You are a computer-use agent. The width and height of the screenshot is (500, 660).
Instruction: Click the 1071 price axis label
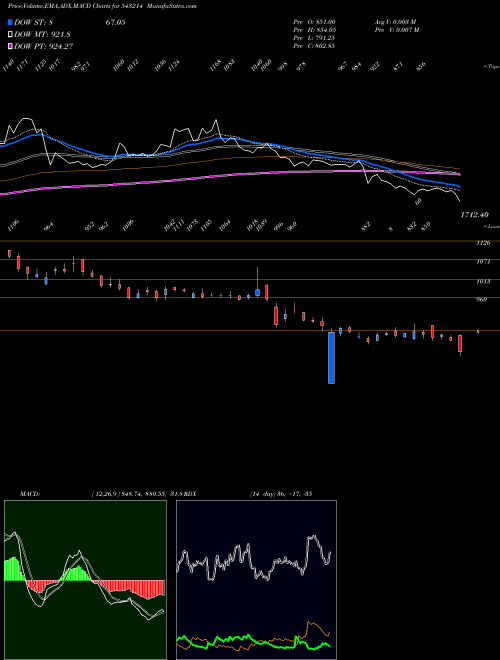click(484, 261)
